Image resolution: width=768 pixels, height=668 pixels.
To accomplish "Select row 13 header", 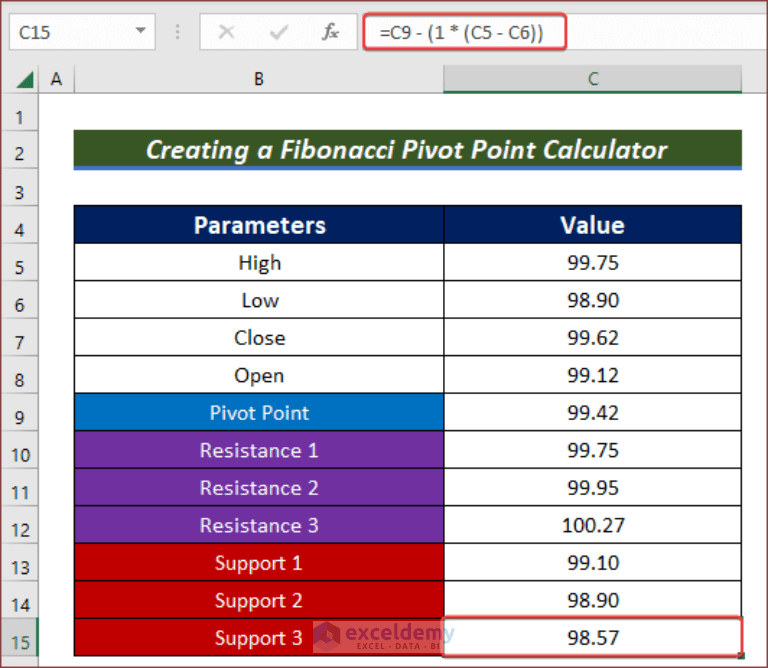I will pos(20,563).
